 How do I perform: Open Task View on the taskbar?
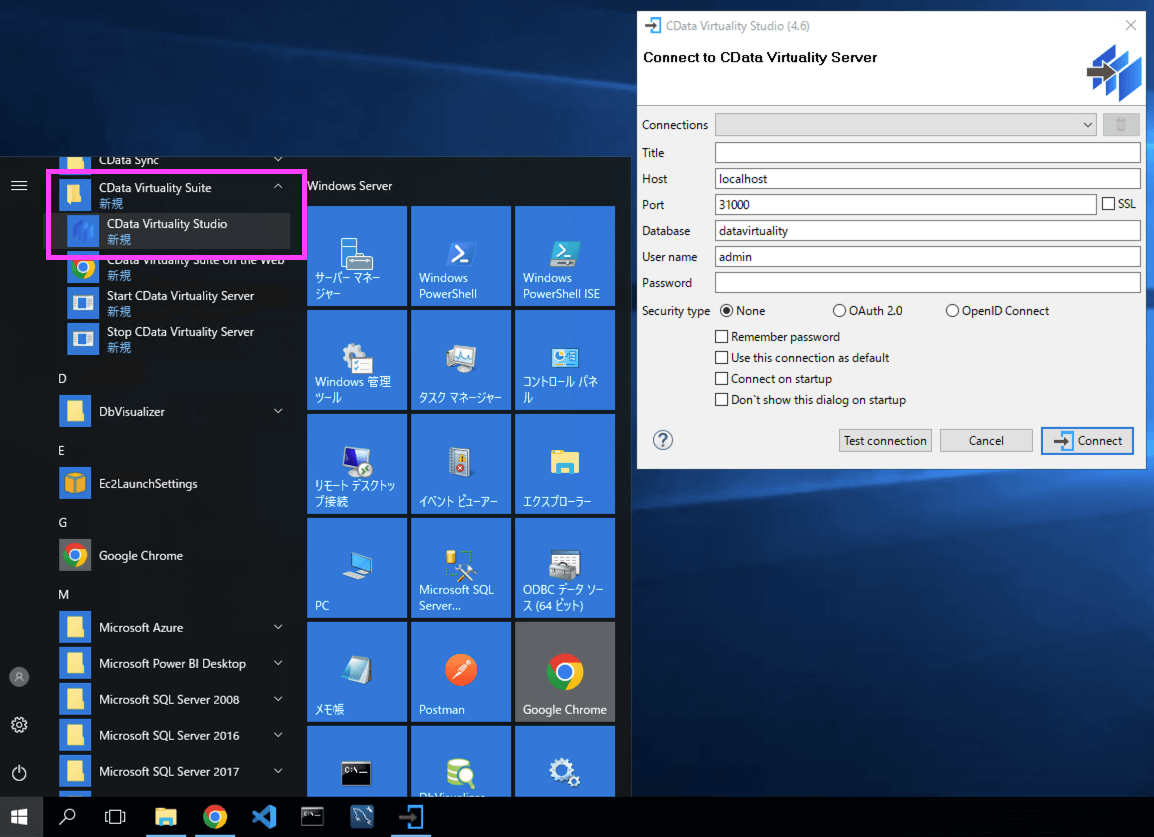pyautogui.click(x=116, y=817)
